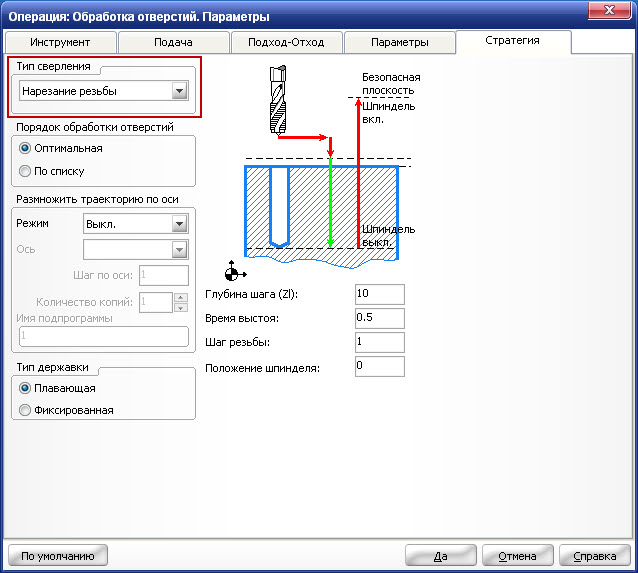Screen dimensions: 638x573
Task: Select the Параметры tab
Action: pos(400,42)
